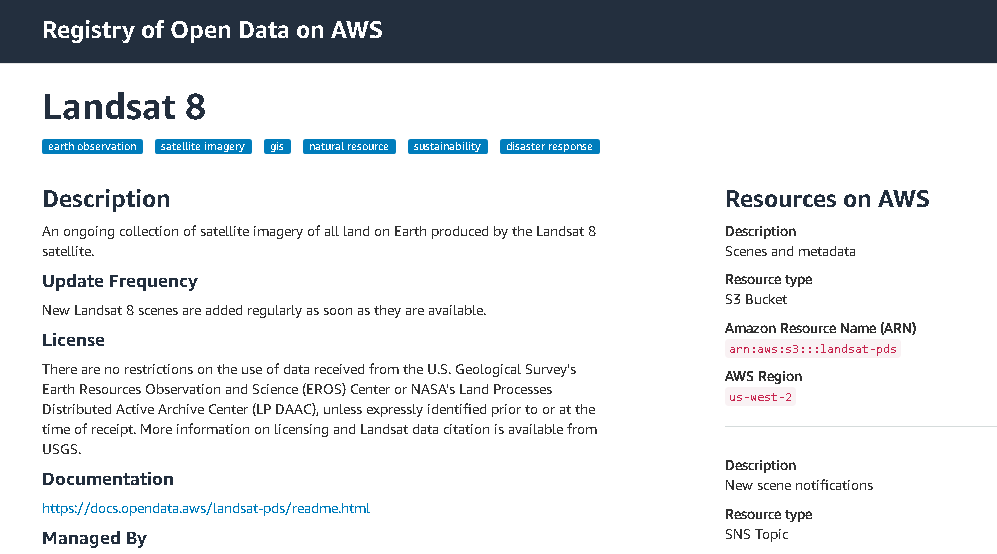Click the Amazon Resource Name (ARN) label
This screenshot has width=997, height=554.
tap(820, 328)
